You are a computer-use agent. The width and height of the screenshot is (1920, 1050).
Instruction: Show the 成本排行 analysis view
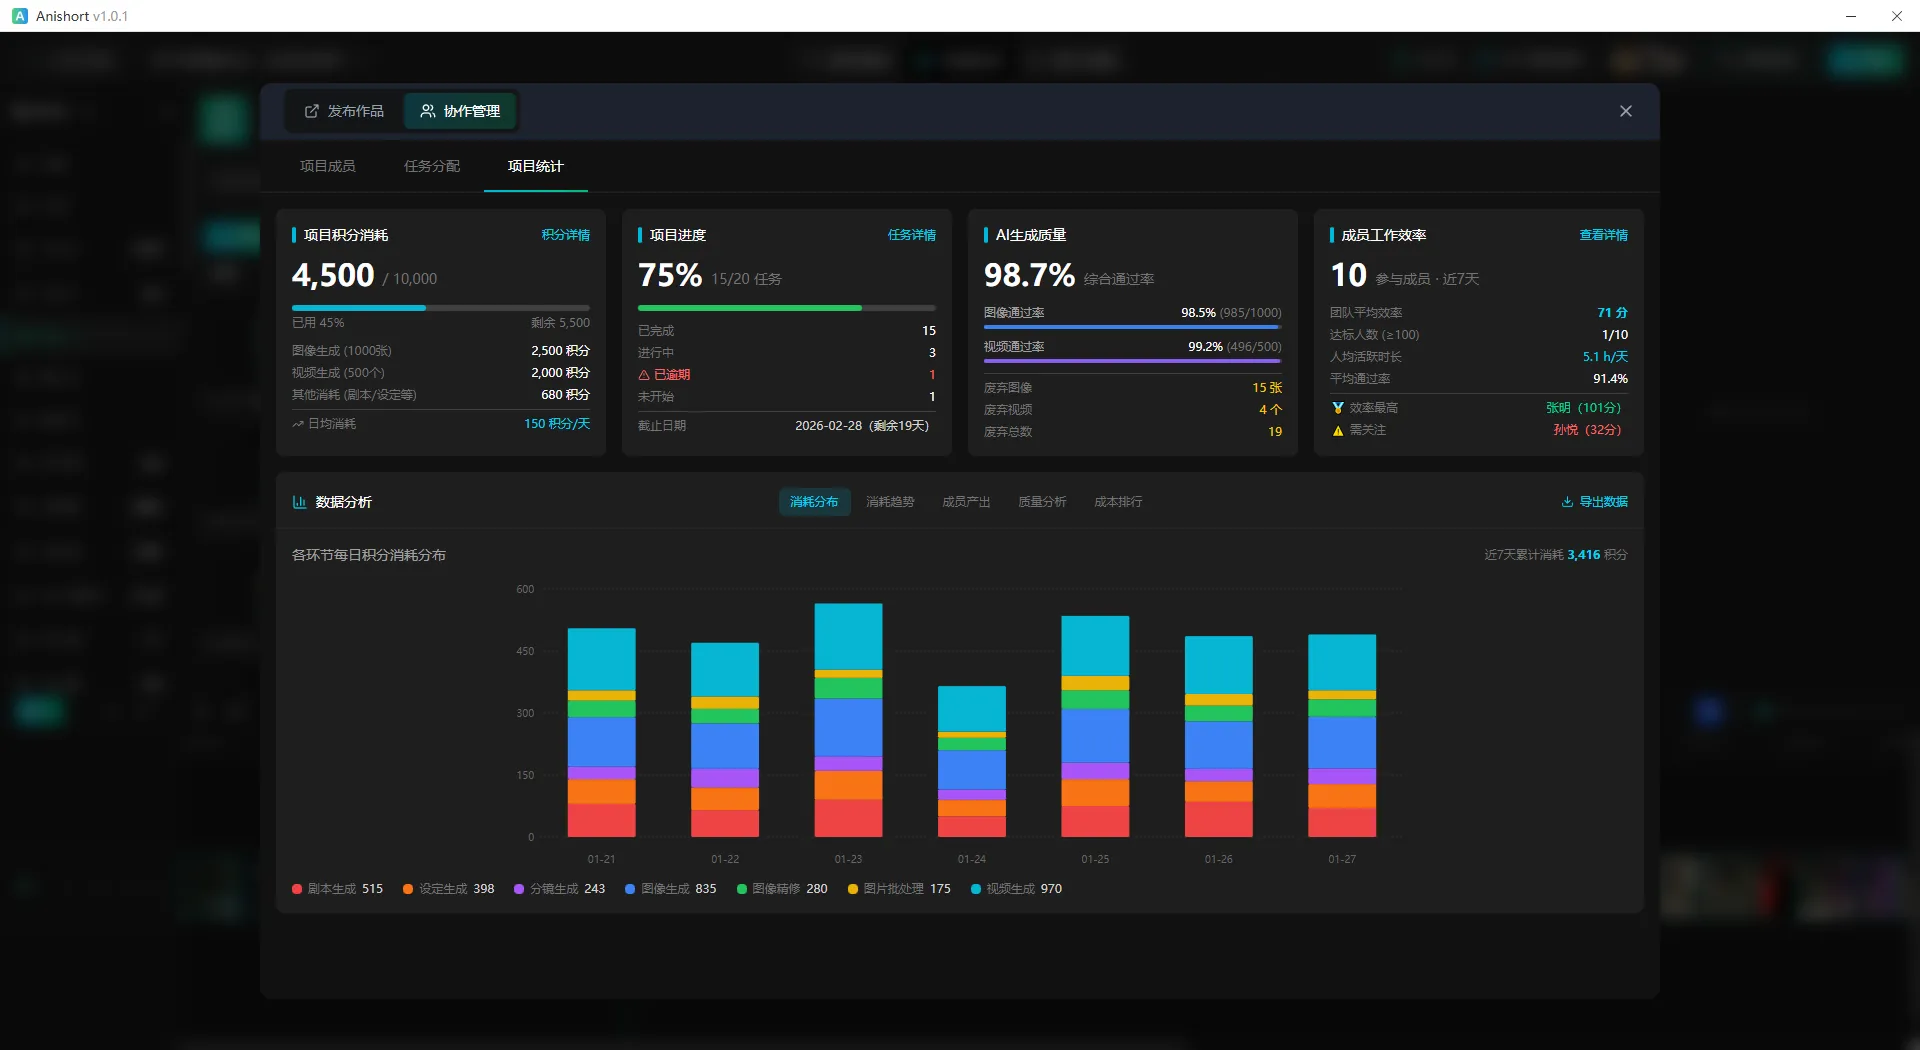(1117, 502)
